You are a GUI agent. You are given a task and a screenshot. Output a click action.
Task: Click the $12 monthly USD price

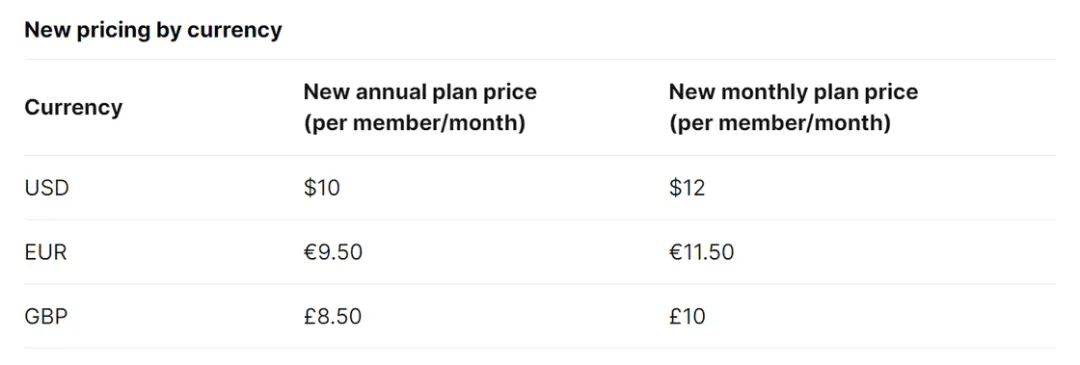687,188
